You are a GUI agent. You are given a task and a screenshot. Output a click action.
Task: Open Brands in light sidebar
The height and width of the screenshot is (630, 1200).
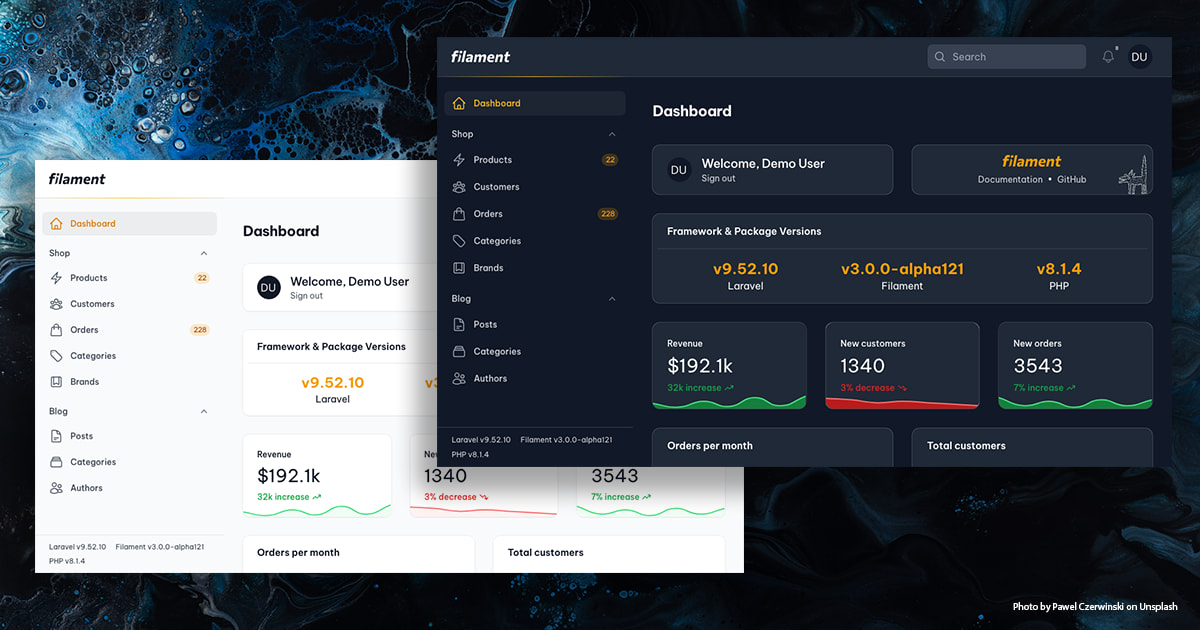129,382
